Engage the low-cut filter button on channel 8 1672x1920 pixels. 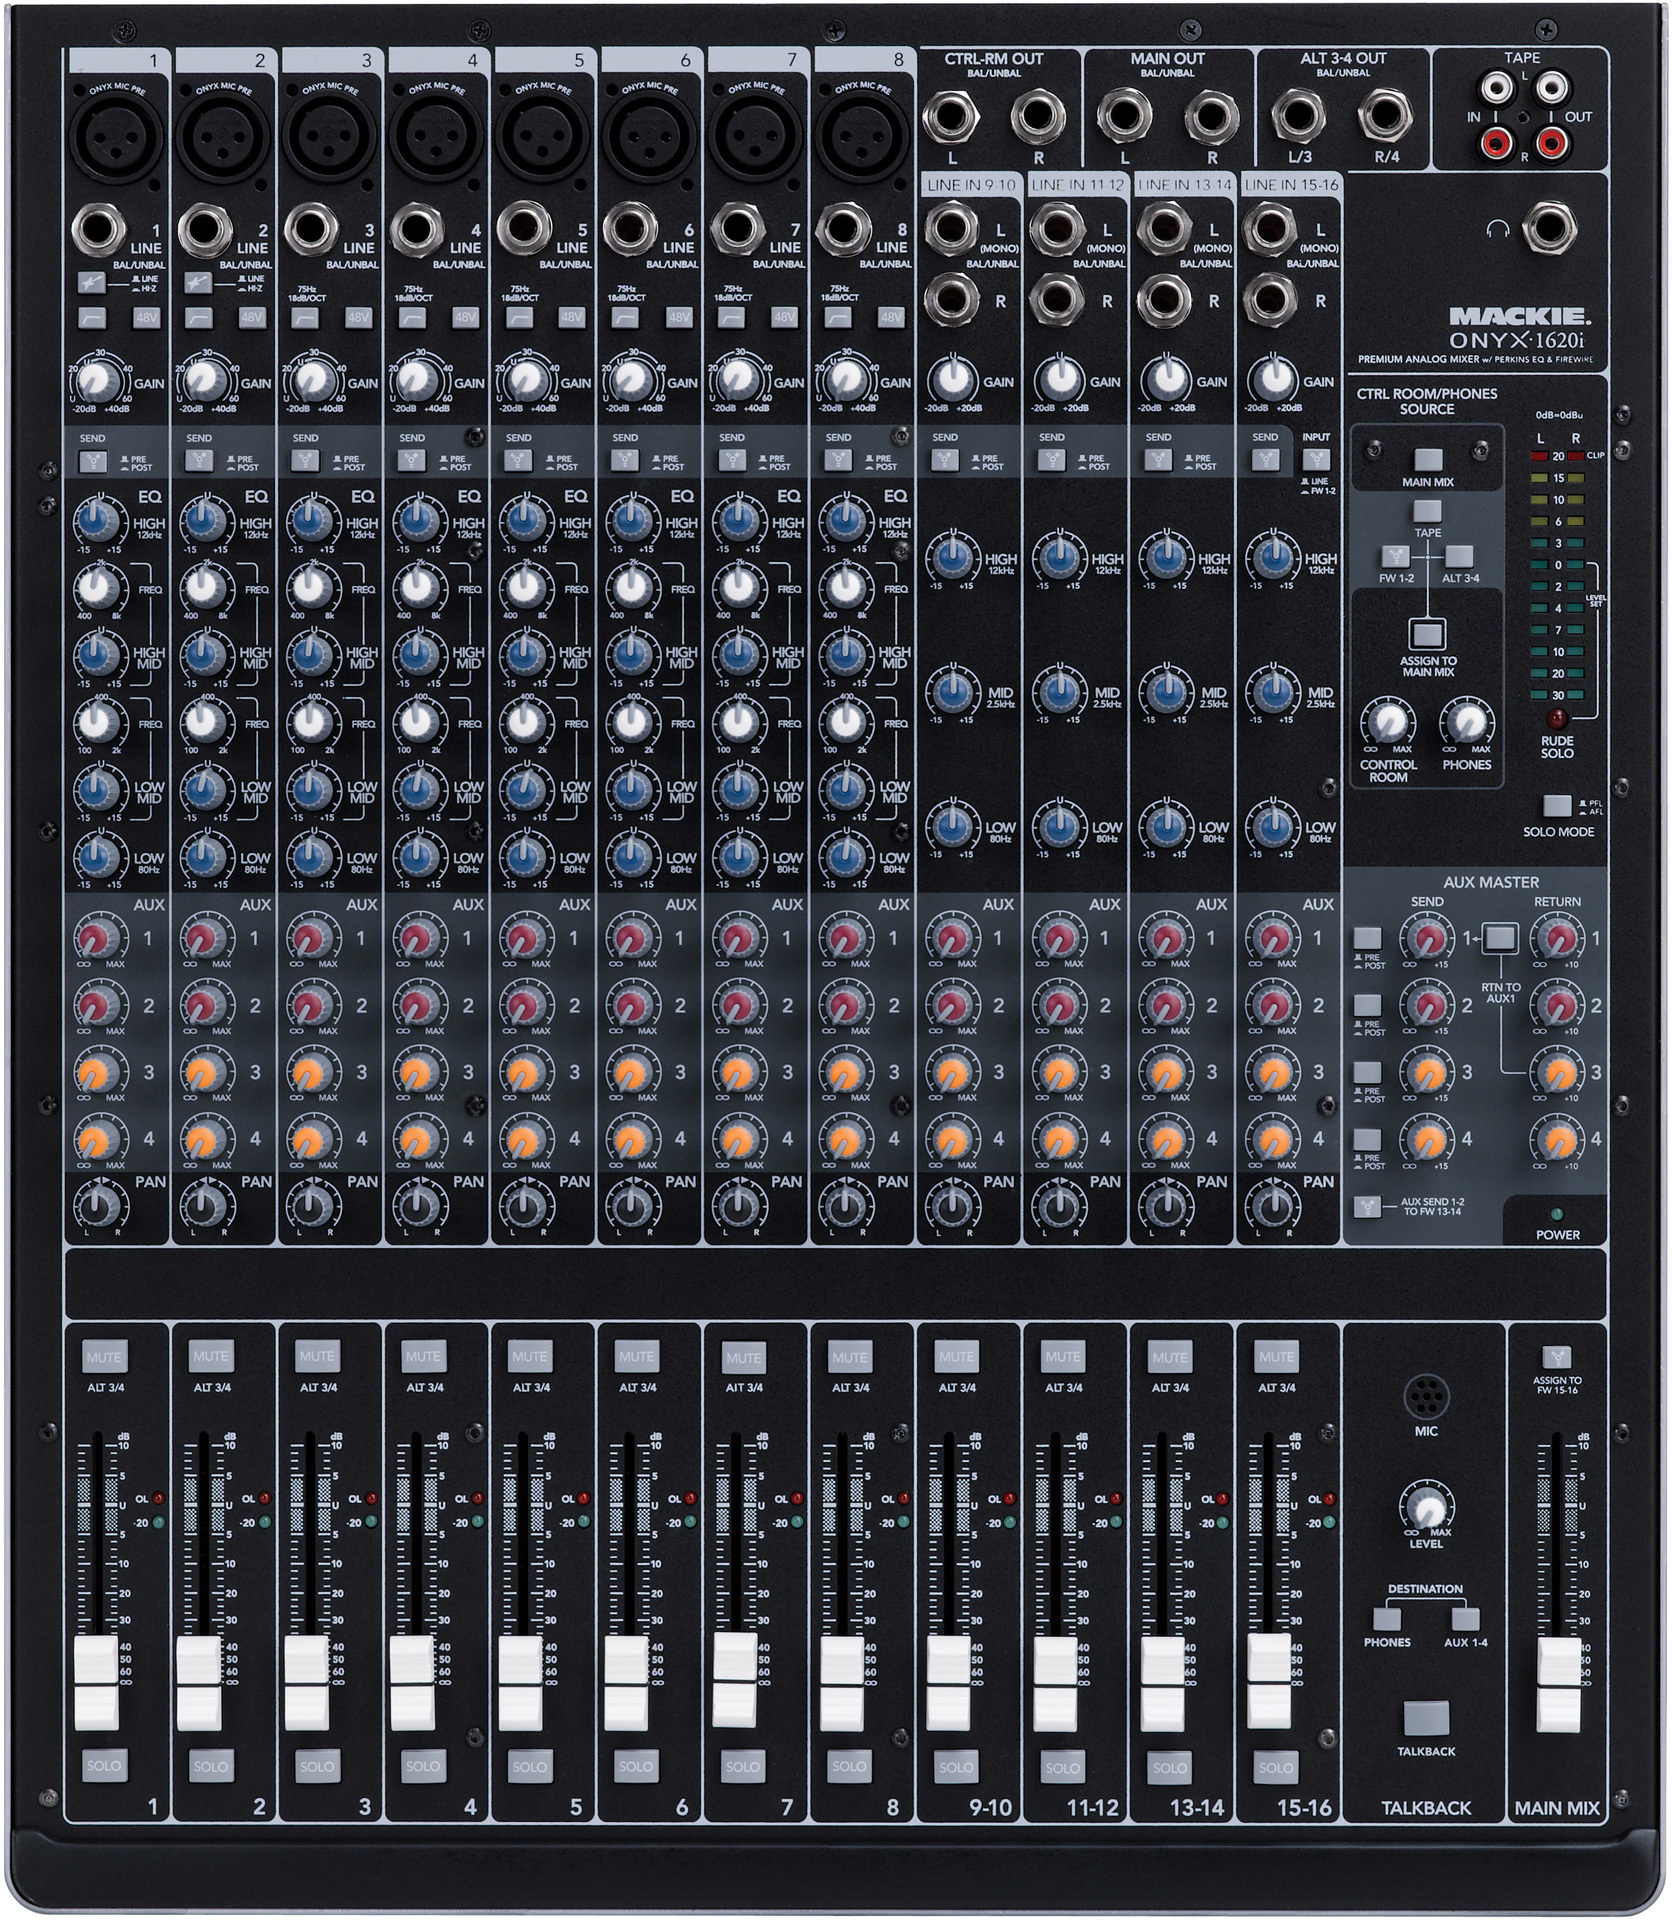[x=837, y=318]
